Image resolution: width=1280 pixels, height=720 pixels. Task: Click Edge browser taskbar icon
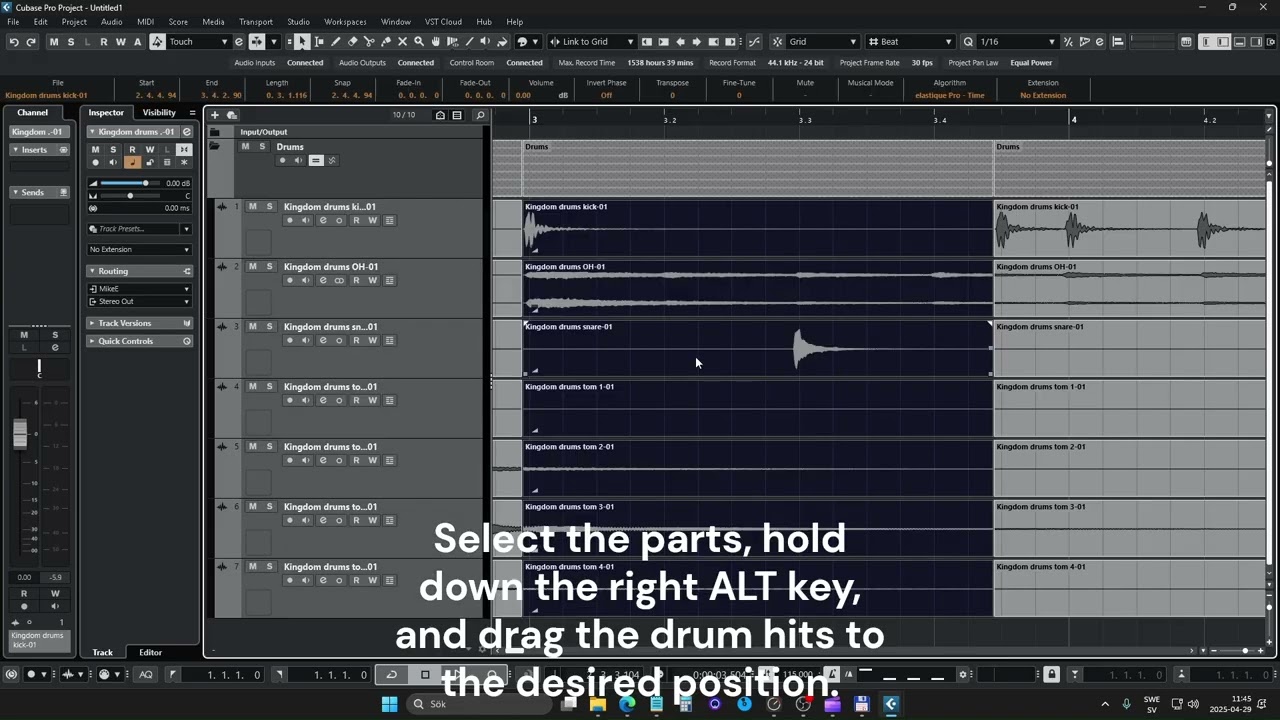pyautogui.click(x=627, y=704)
